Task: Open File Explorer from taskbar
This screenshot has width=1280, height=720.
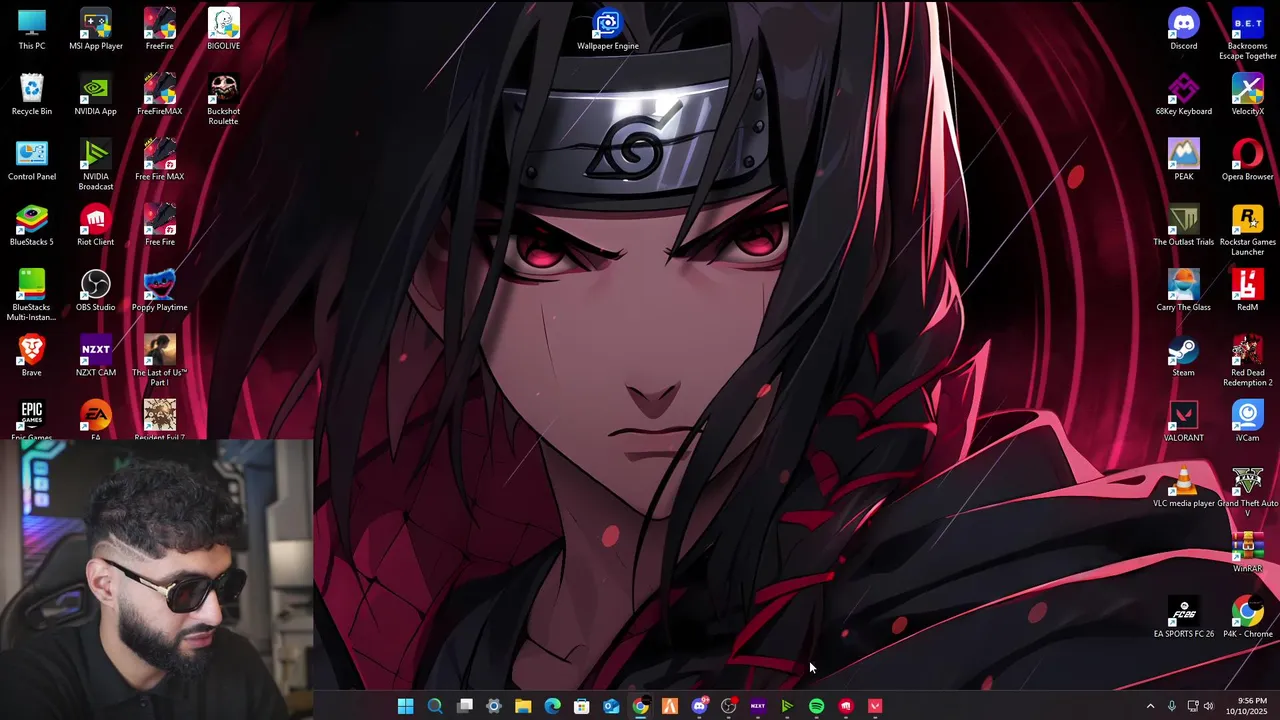Action: (x=523, y=706)
